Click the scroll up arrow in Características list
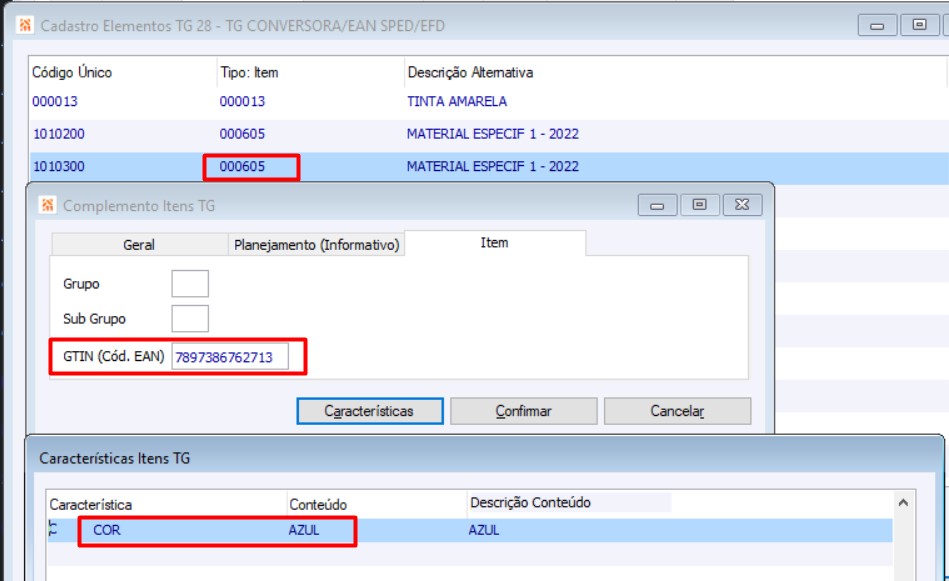 [903, 502]
